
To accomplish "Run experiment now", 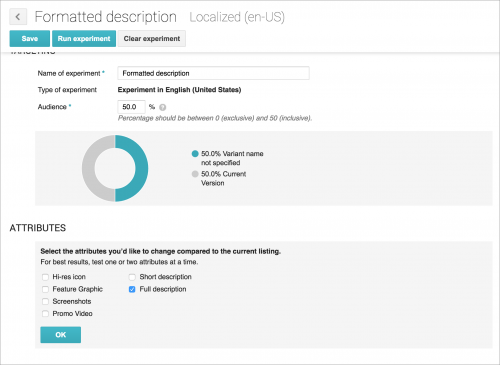I will tap(84, 39).
